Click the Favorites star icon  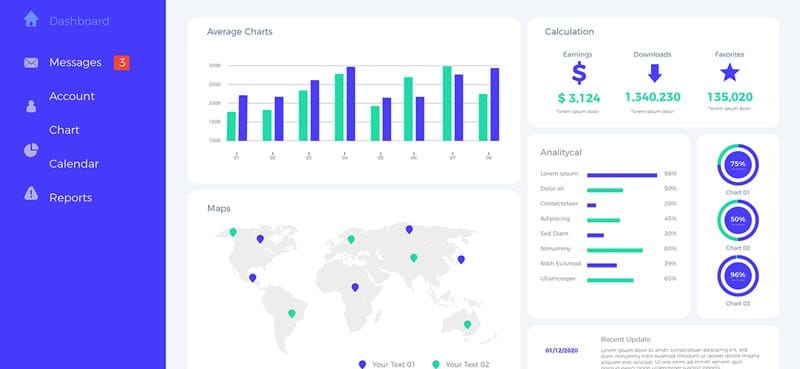pos(730,72)
